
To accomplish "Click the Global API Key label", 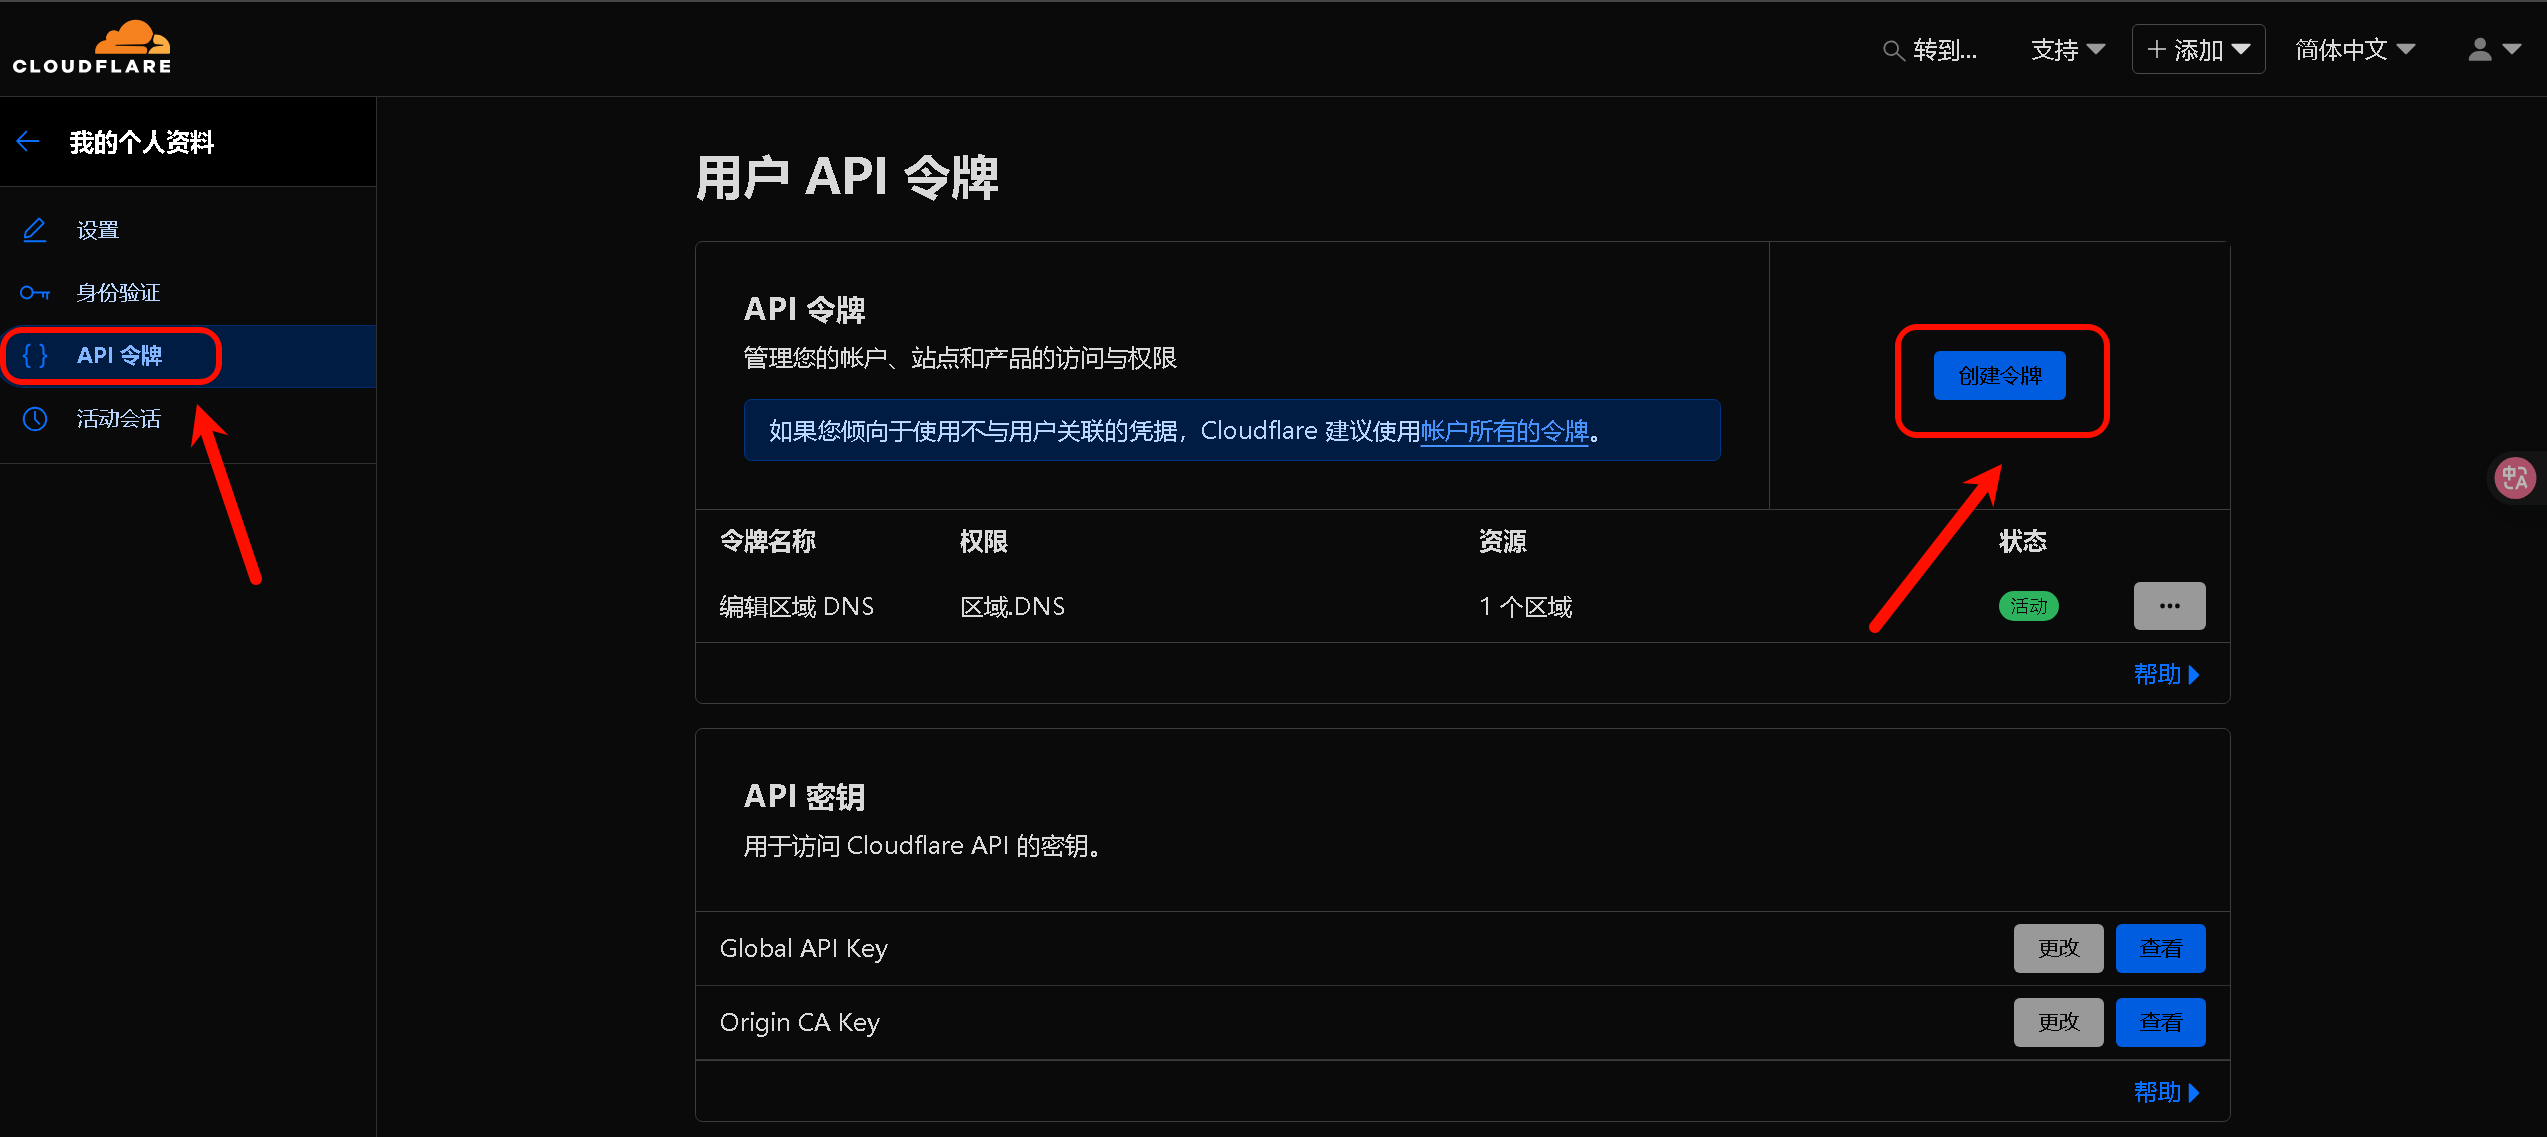I will pyautogui.click(x=804, y=948).
